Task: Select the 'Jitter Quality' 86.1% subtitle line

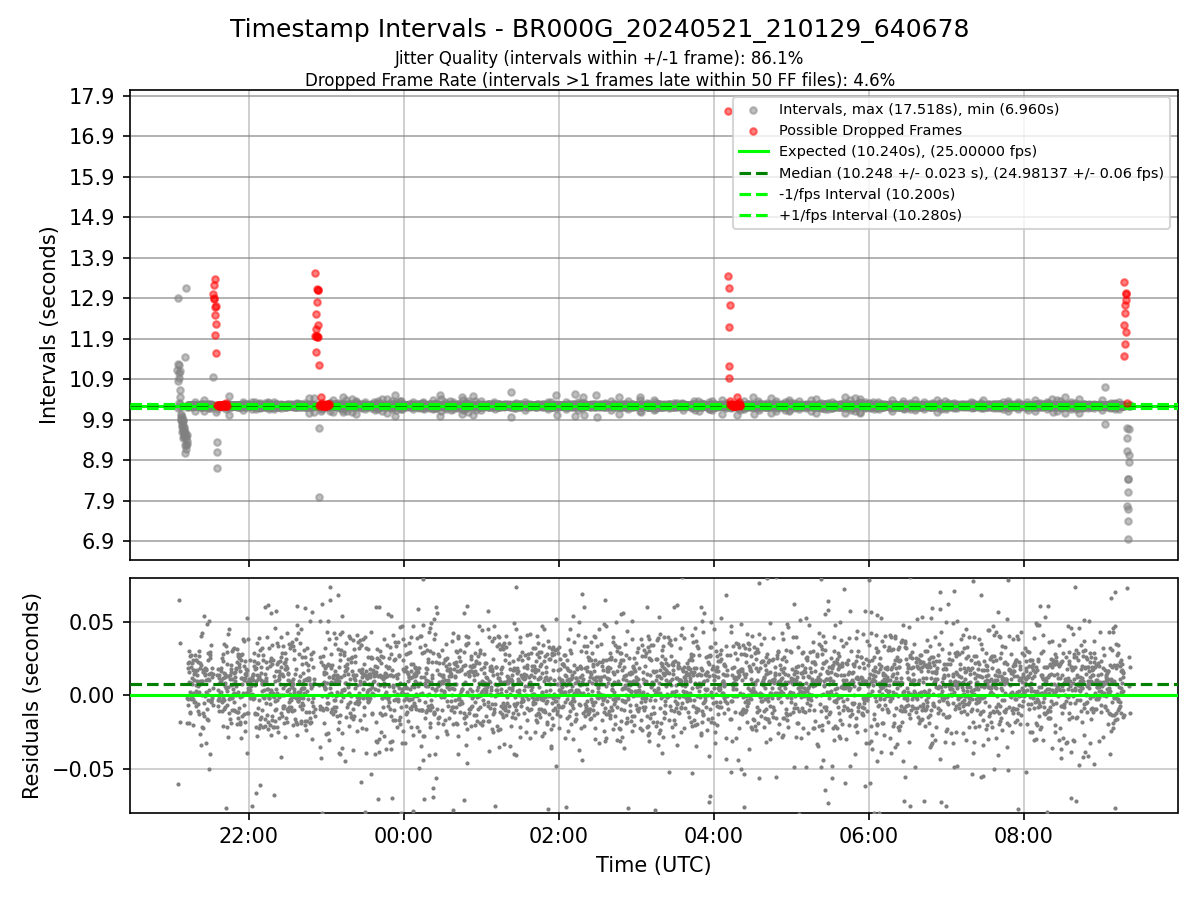Action: tap(599, 58)
